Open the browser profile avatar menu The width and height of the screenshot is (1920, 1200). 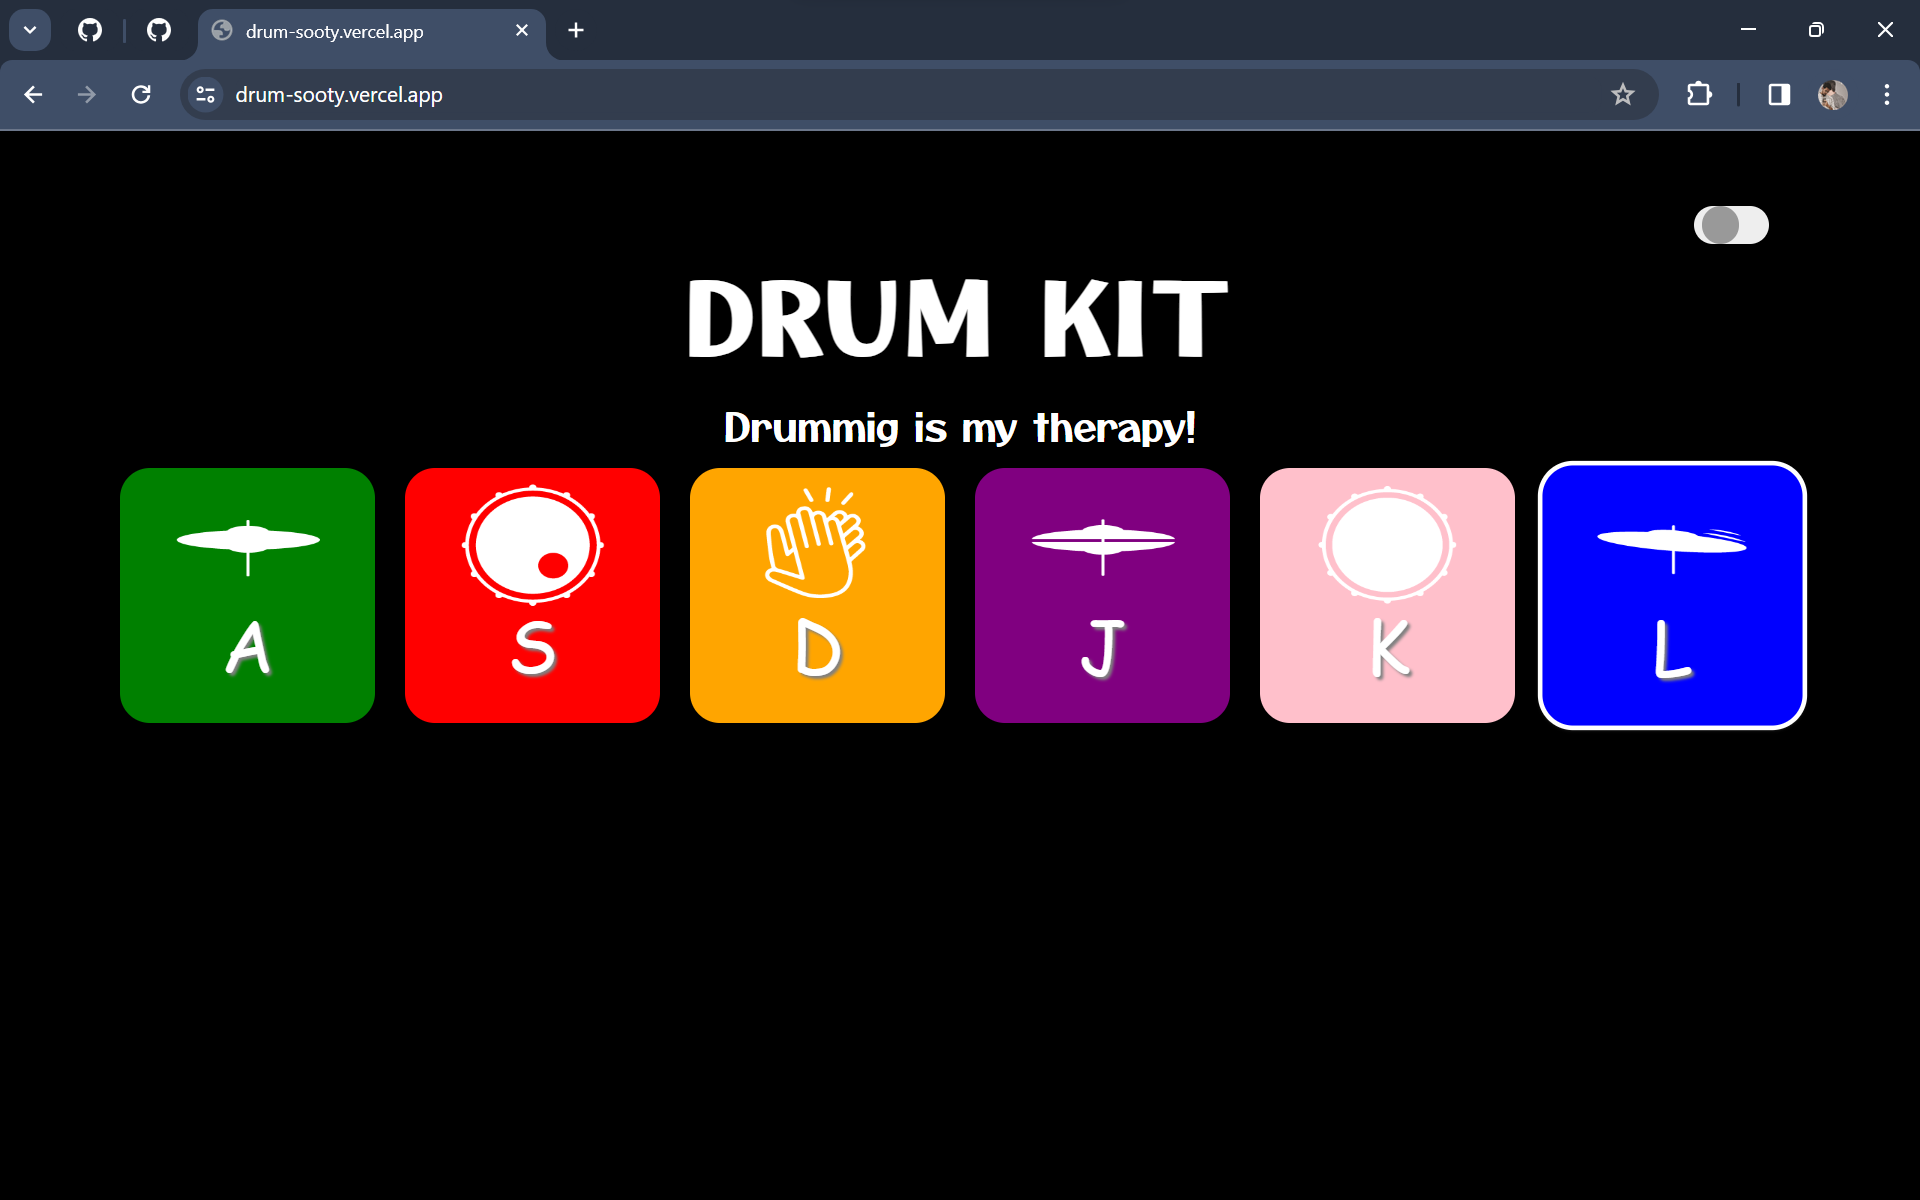click(1834, 94)
